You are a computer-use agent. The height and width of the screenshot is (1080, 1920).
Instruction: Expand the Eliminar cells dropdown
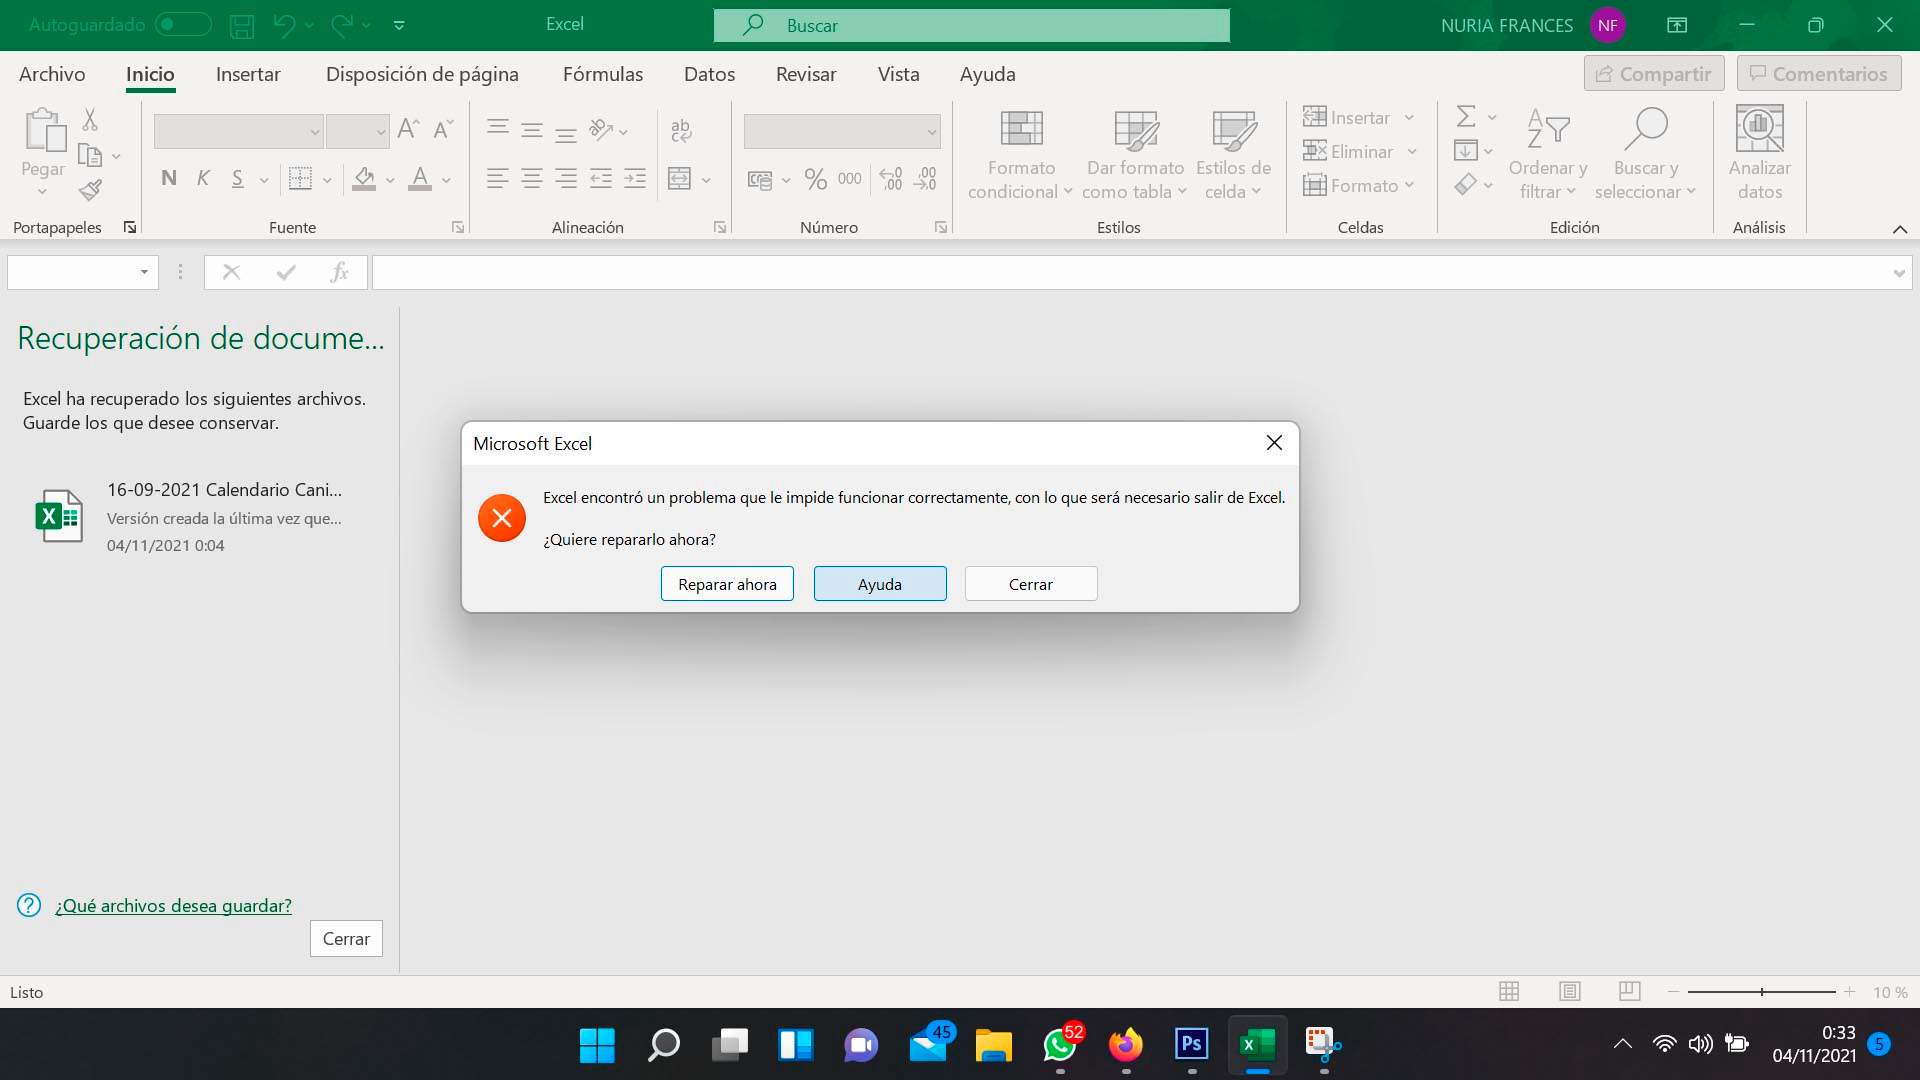[1412, 152]
